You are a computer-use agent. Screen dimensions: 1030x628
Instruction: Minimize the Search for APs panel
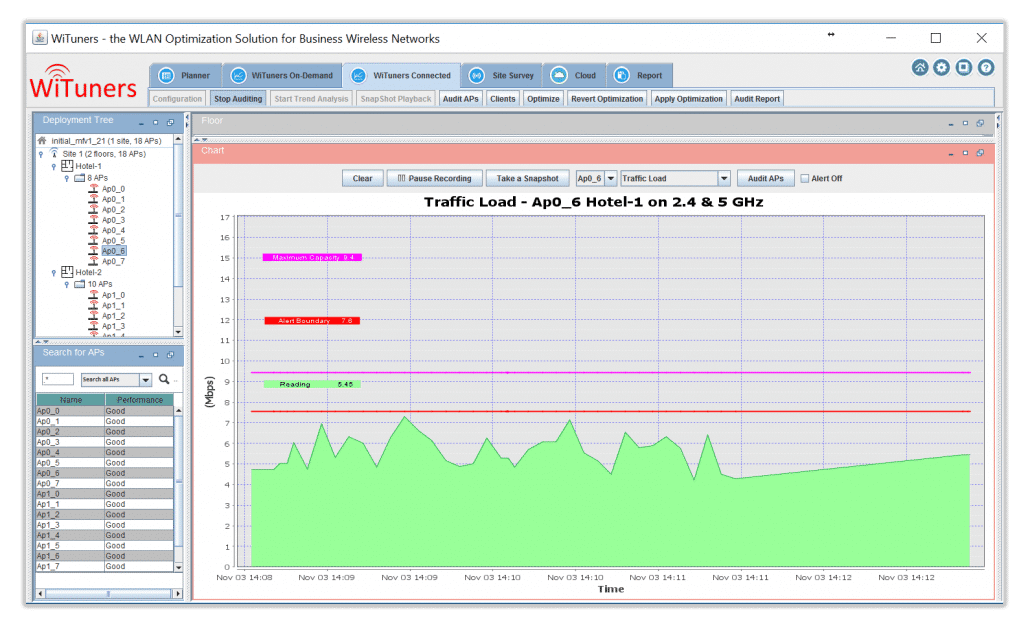click(141, 355)
